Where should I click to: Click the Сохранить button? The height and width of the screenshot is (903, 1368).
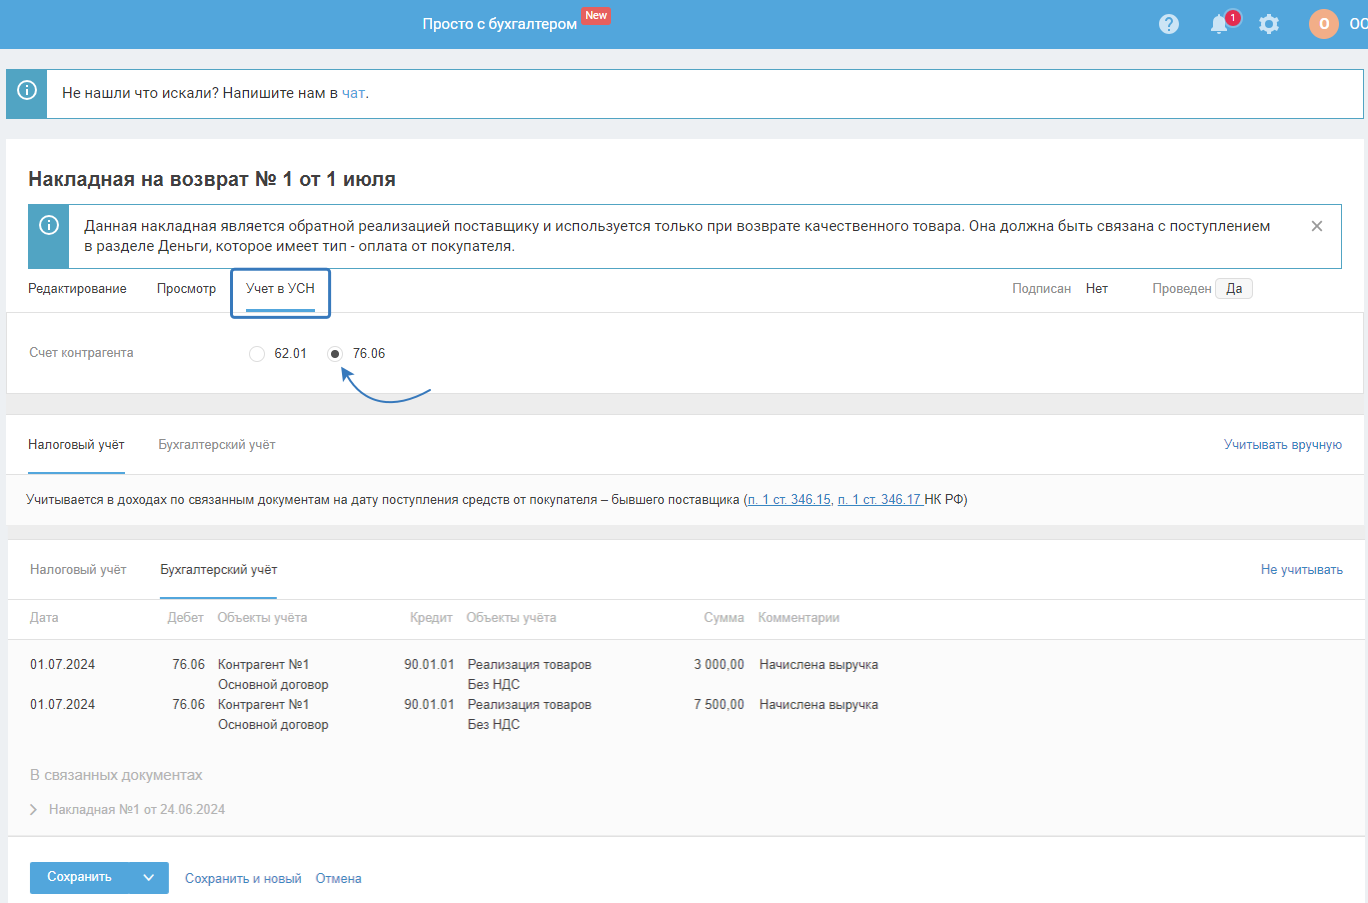click(x=80, y=878)
